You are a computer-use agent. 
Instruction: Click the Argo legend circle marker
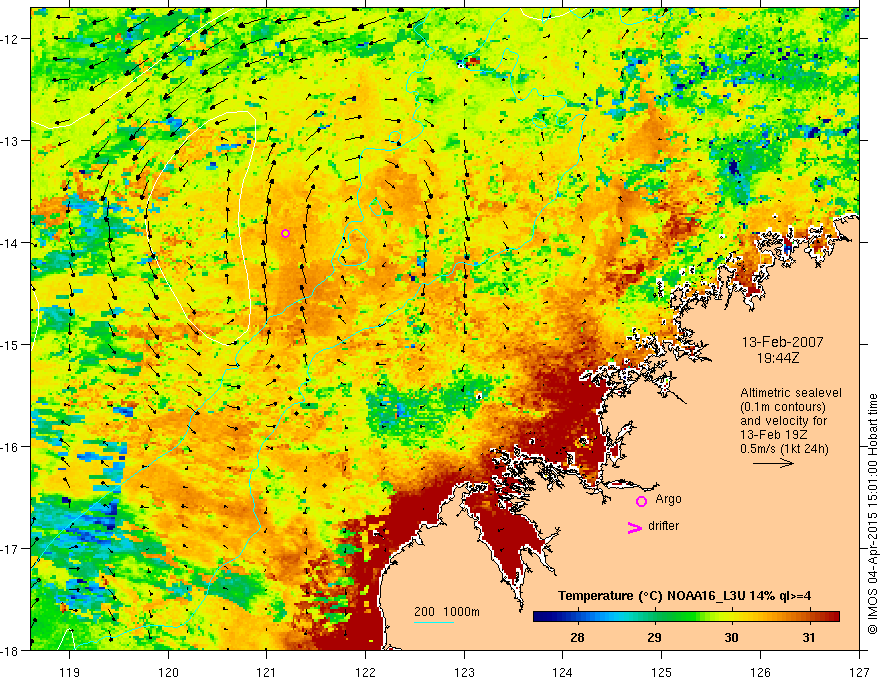[641, 501]
